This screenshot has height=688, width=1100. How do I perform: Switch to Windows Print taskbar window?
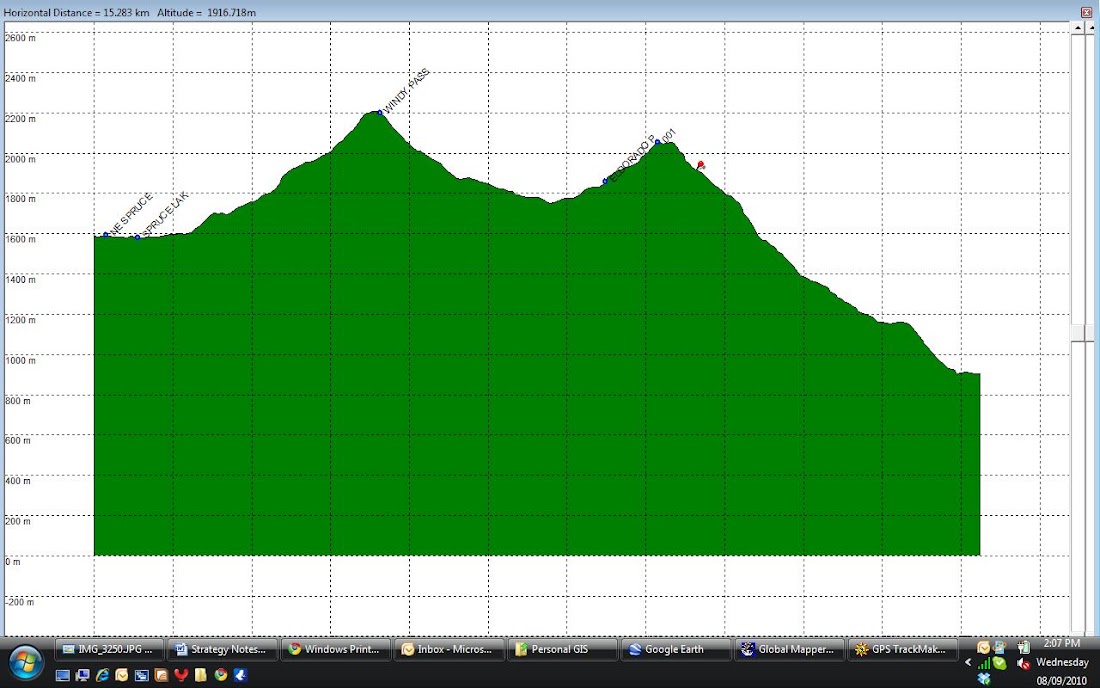[336, 649]
